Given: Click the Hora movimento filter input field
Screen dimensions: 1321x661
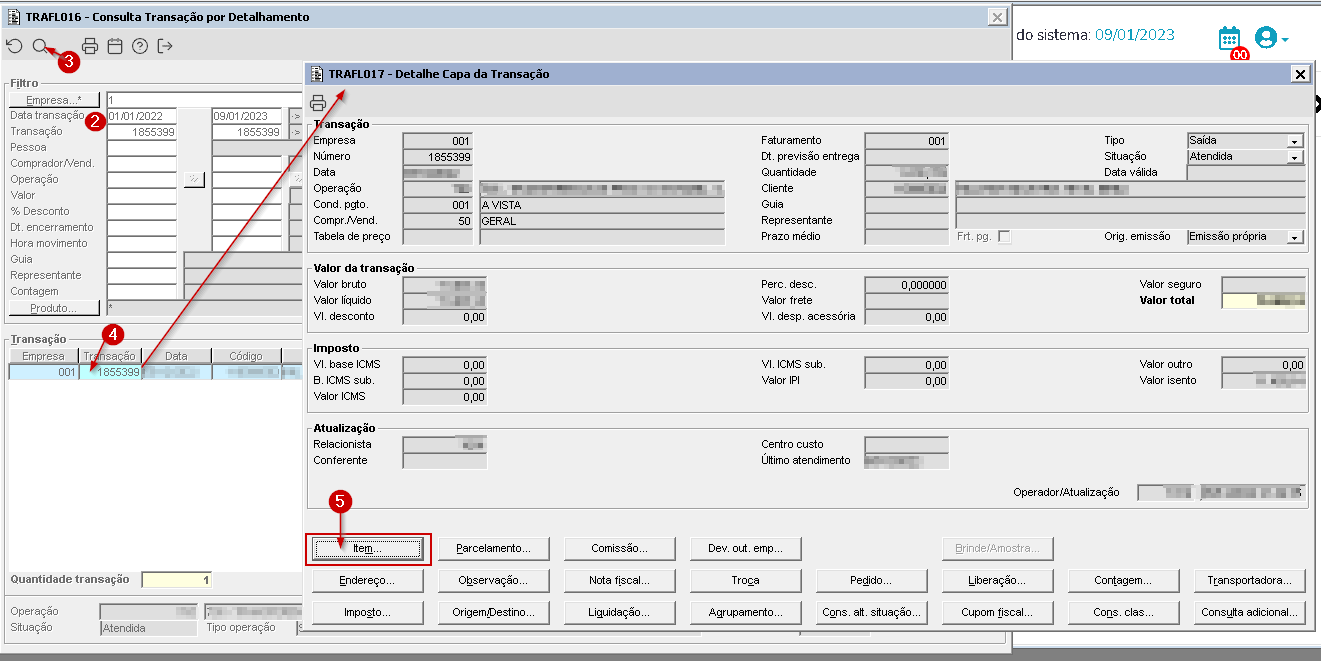Looking at the screenshot, I should coord(142,244).
